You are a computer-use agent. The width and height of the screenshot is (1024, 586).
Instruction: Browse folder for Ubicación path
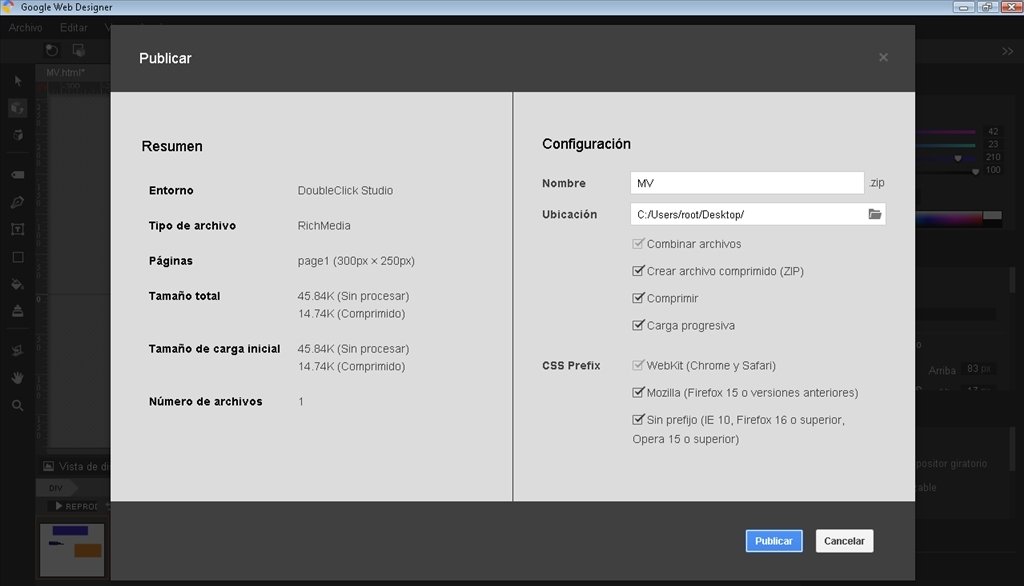click(874, 214)
